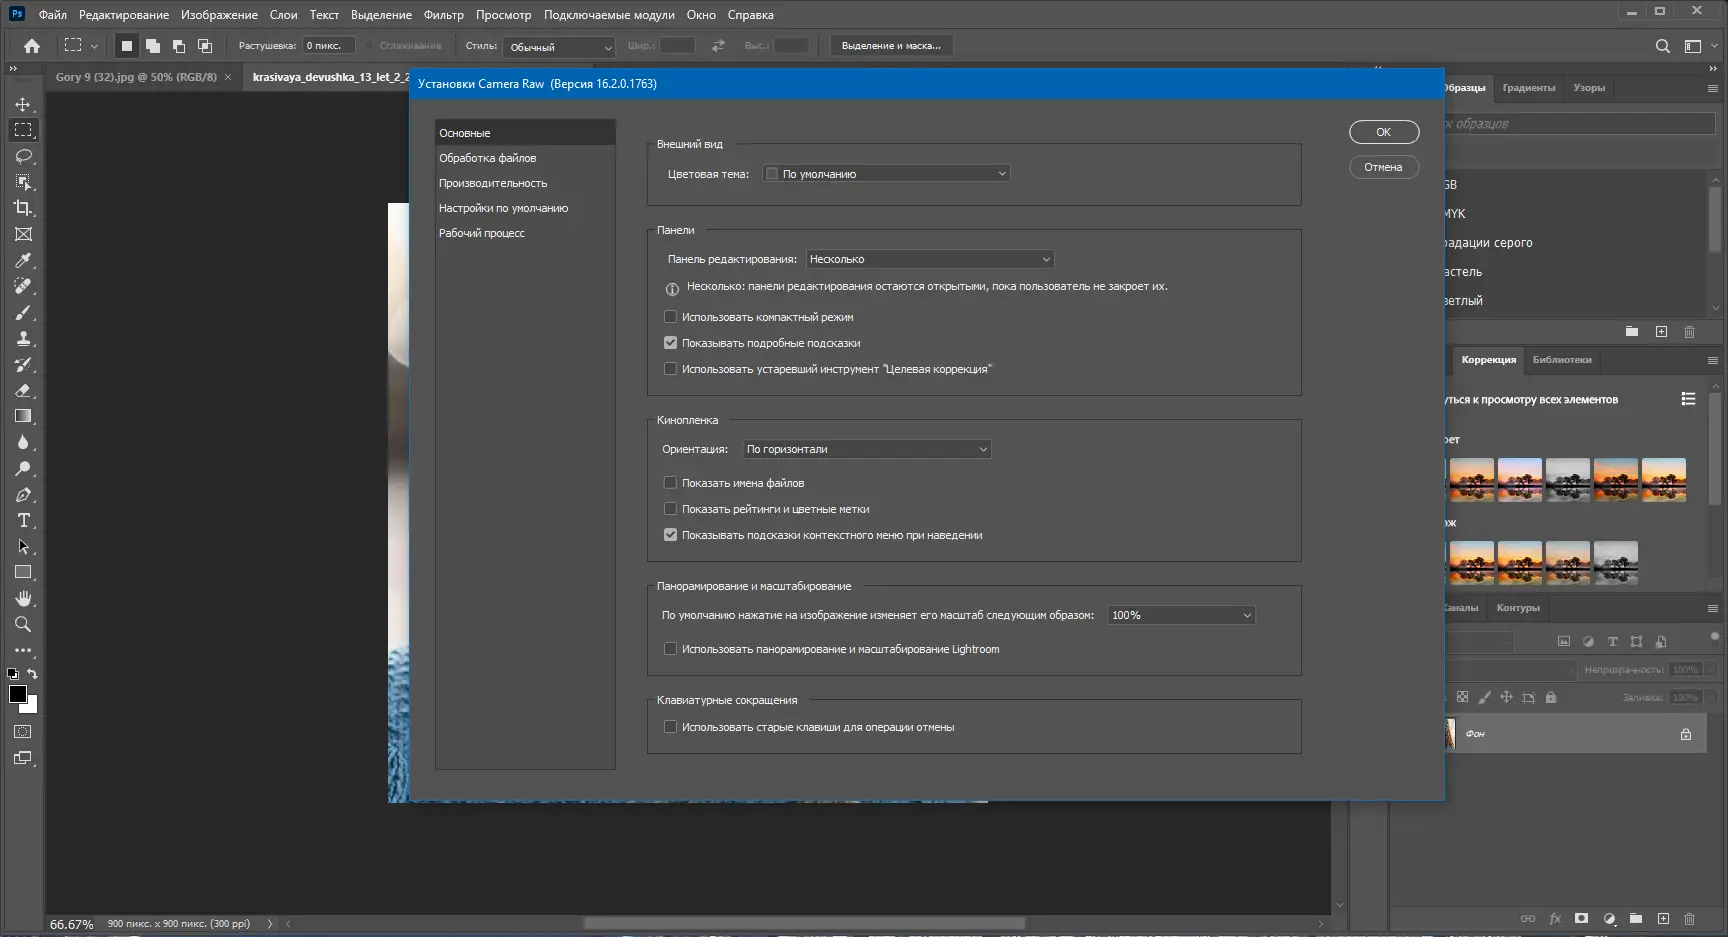
Task: Select the Clone Stamp tool
Action: coord(23,338)
